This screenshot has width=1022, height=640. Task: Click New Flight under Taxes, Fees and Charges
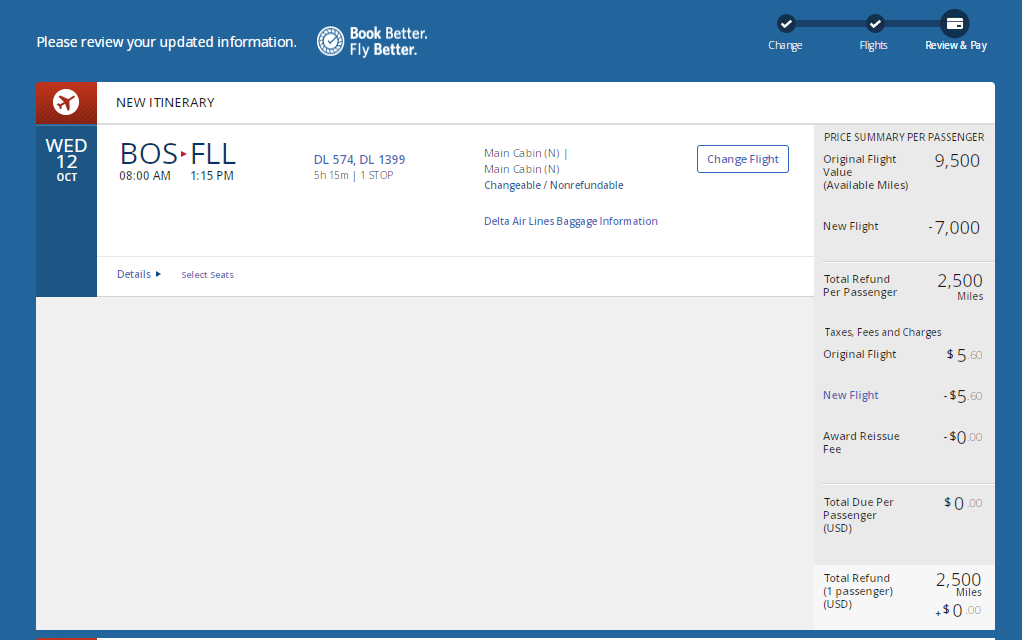pyautogui.click(x=850, y=395)
